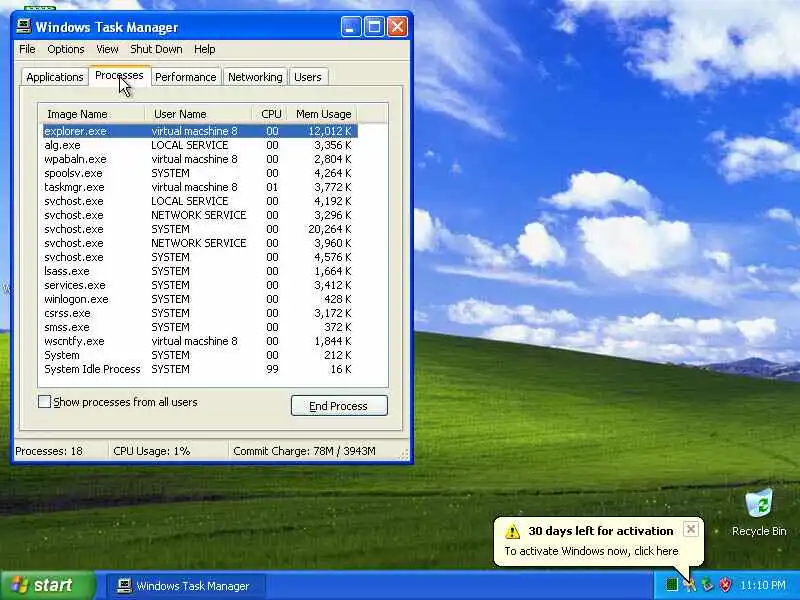The image size is (800, 600).
Task: Sort processes by the CPU column header
Action: 269,114
